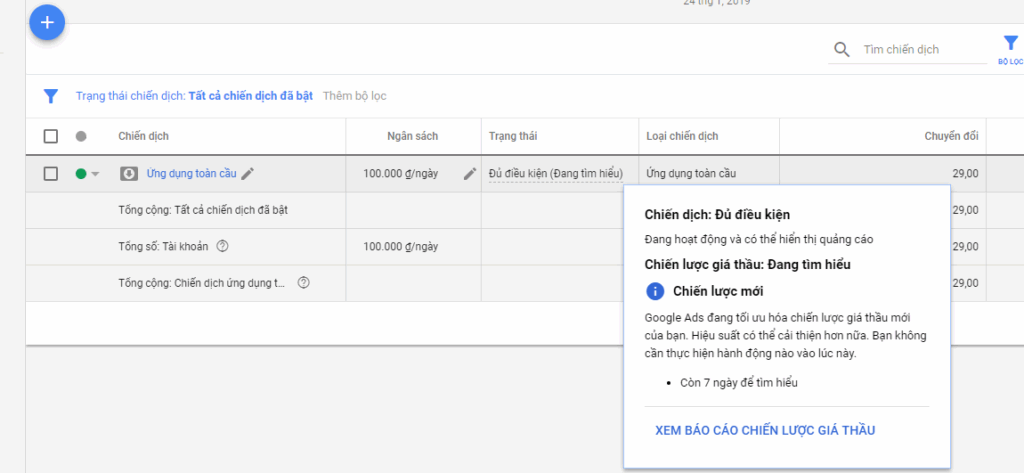
Task: Click the blue funnel icon beside Trạng thái chiến dịch
Action: pos(50,96)
